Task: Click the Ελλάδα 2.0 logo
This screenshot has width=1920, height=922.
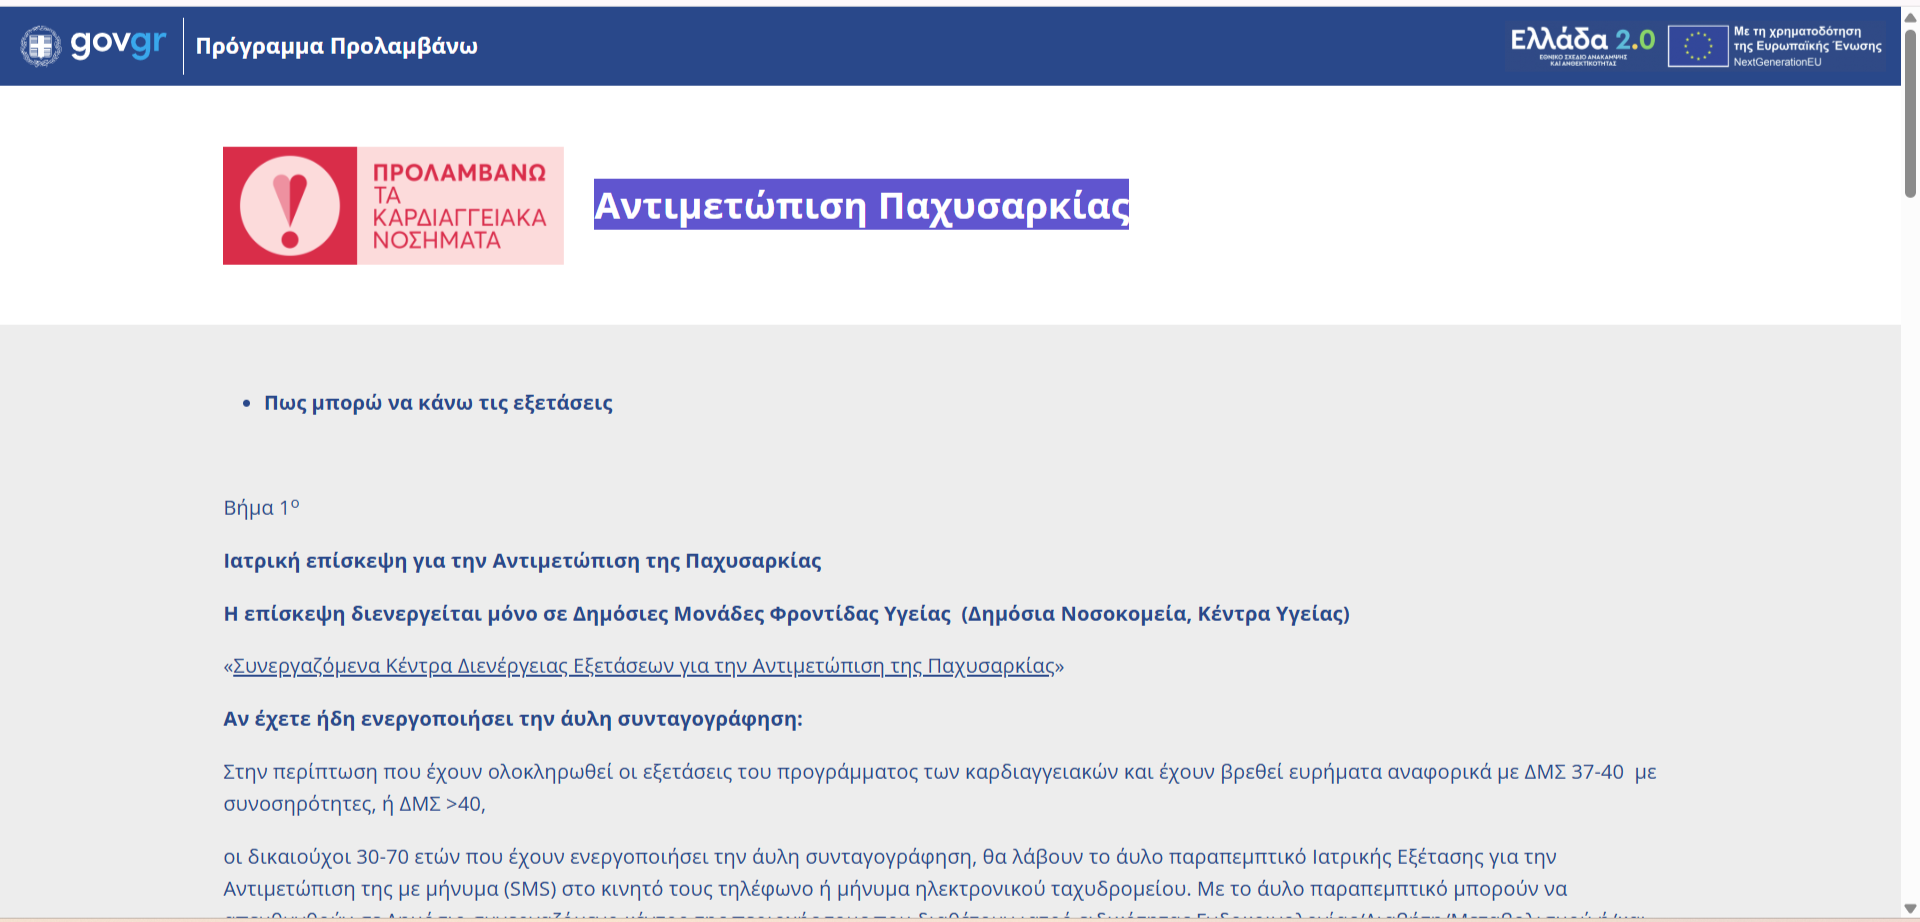Action: (x=1577, y=44)
